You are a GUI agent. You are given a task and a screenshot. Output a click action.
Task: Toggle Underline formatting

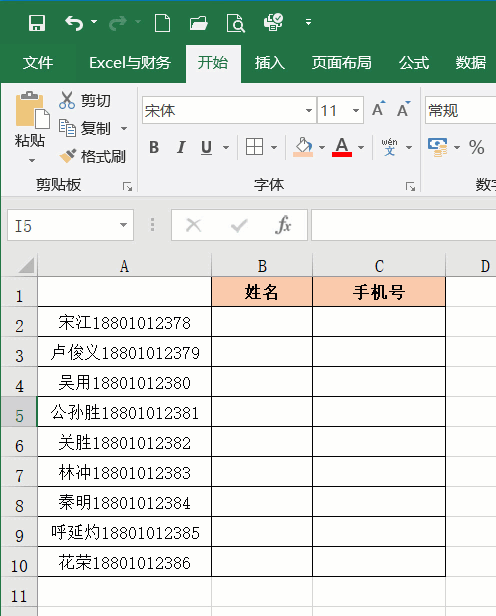click(207, 148)
